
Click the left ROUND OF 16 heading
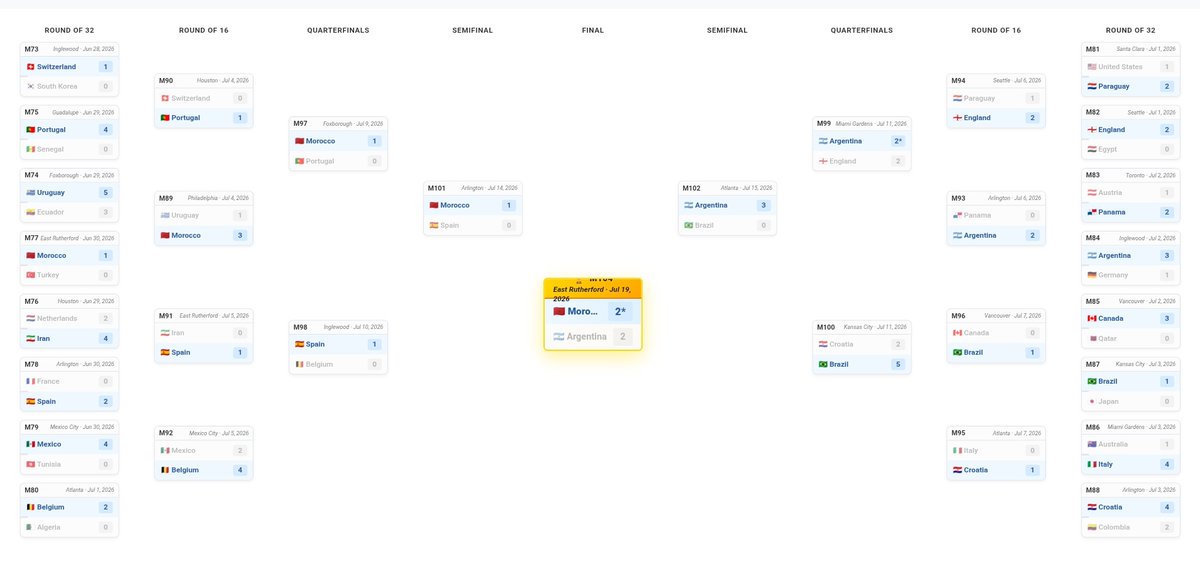(204, 31)
